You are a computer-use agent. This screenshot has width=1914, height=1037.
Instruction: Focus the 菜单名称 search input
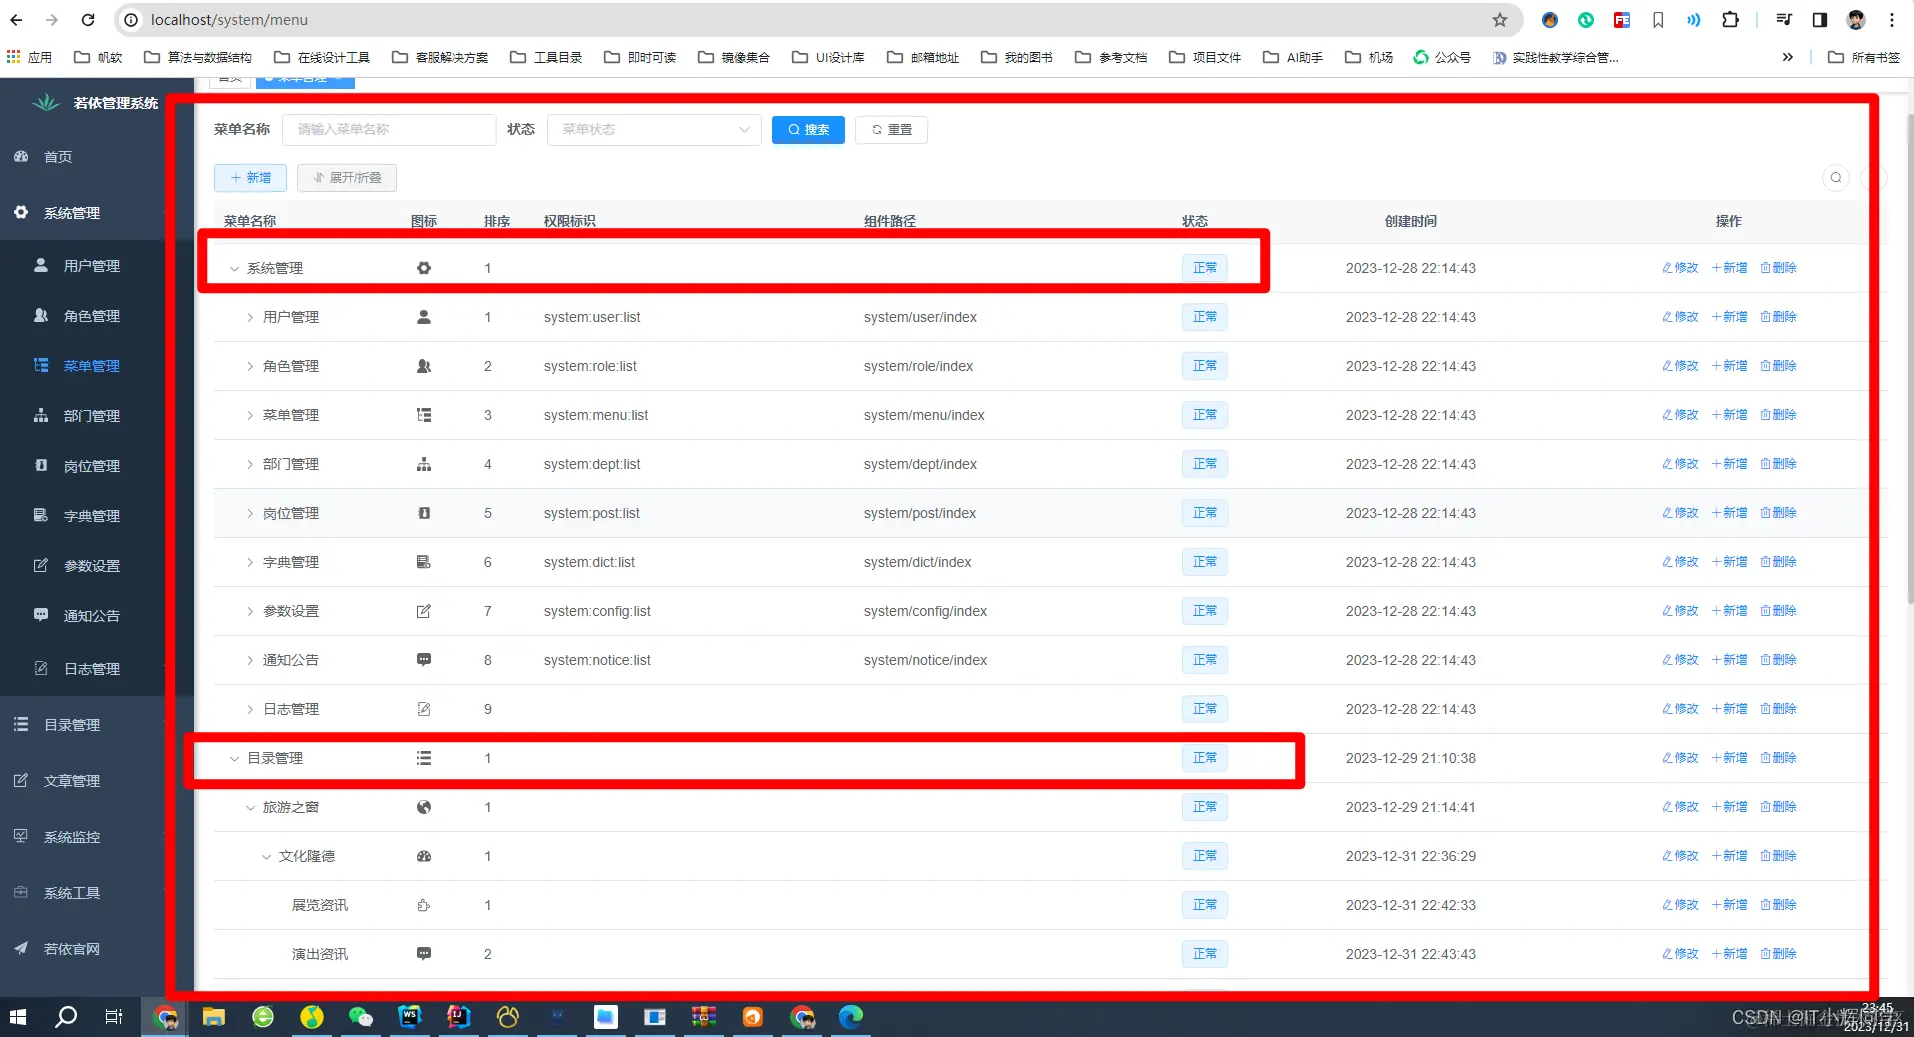[x=389, y=129]
